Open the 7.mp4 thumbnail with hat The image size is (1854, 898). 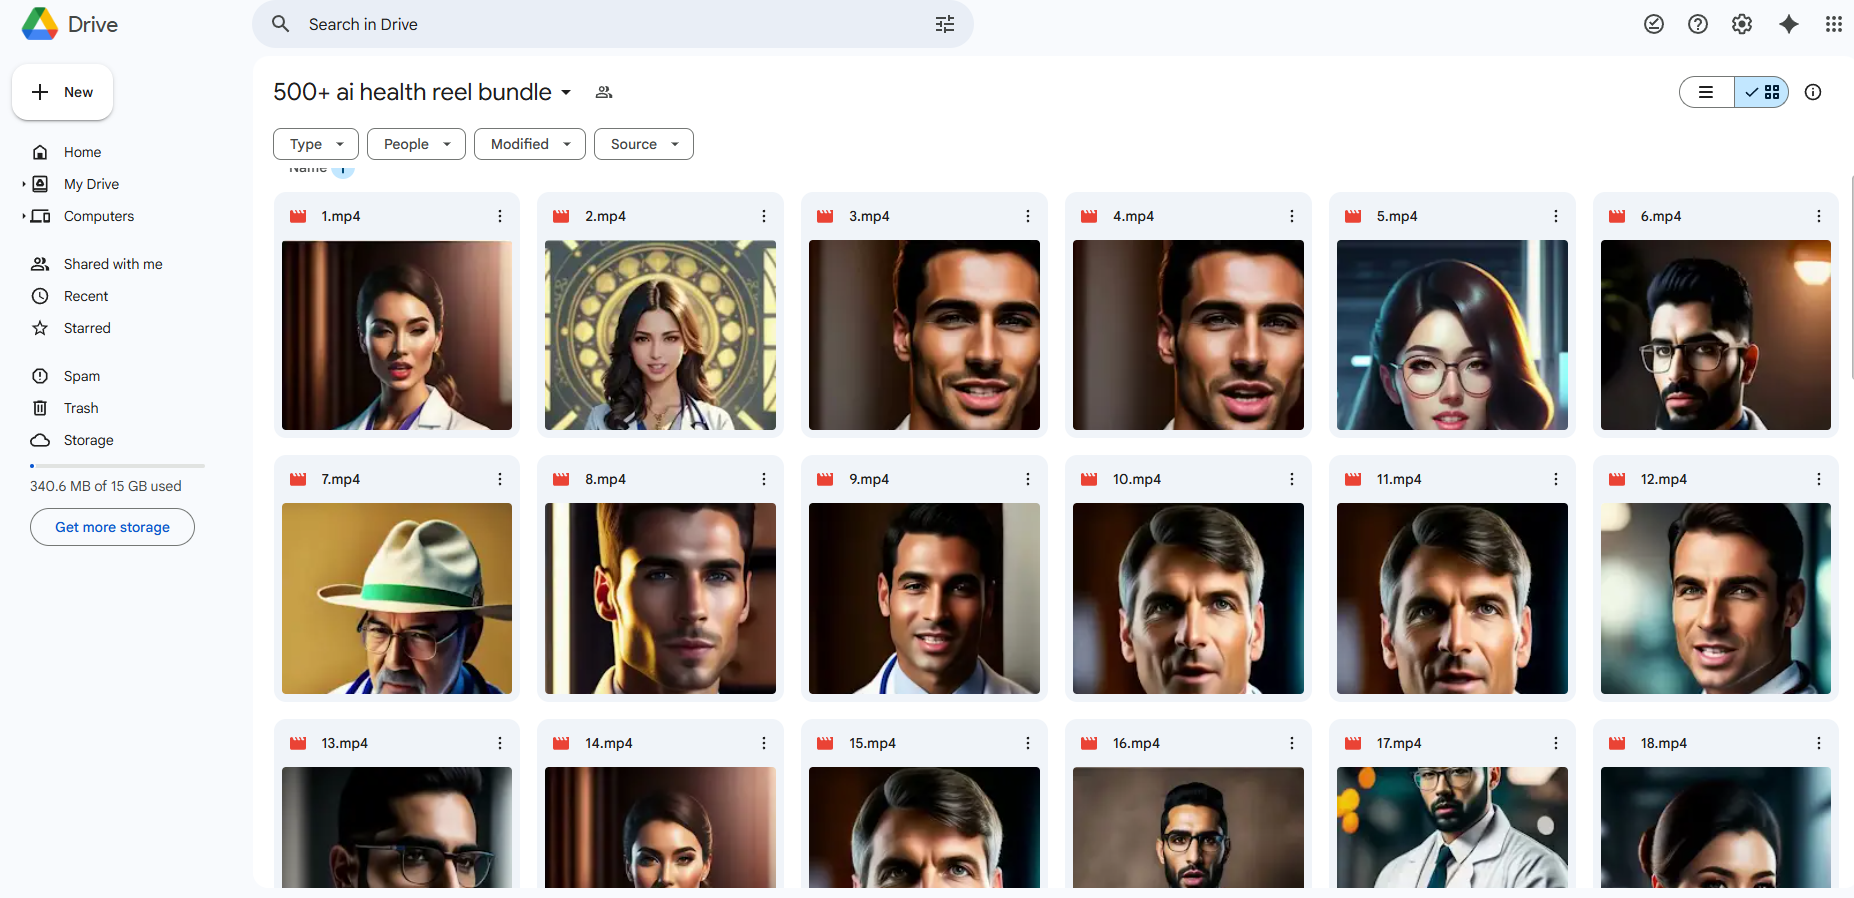397,598
